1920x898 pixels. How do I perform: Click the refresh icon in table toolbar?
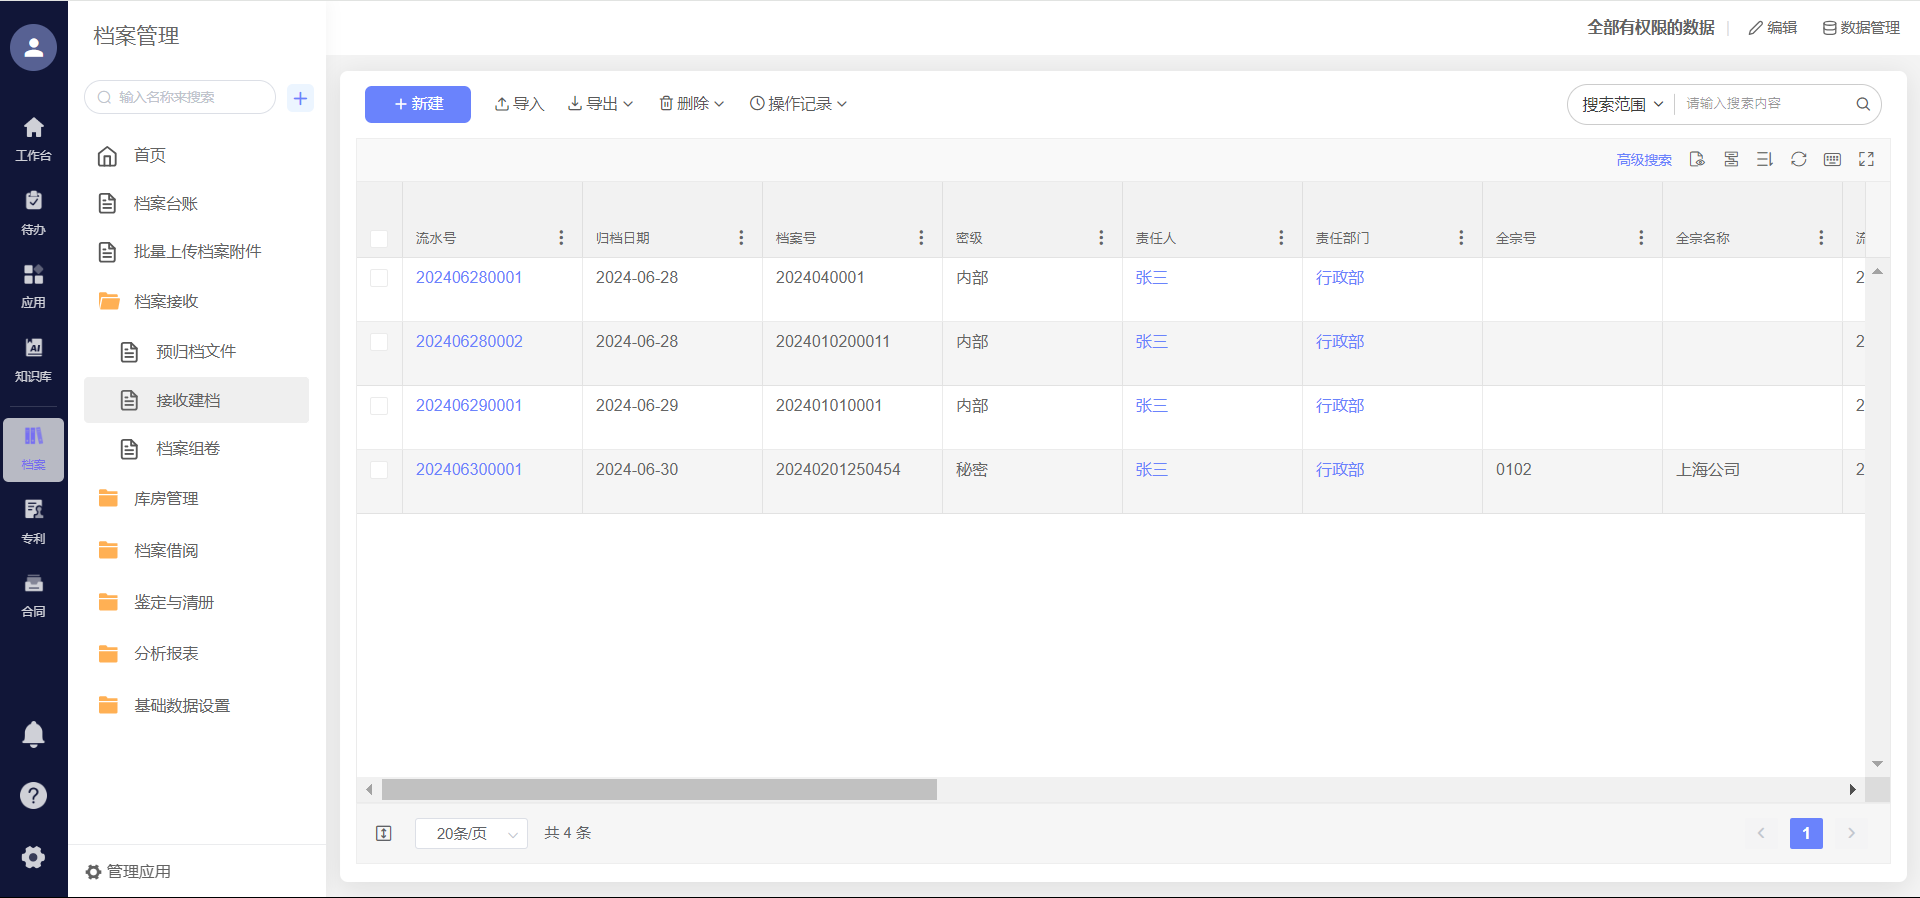tap(1798, 159)
